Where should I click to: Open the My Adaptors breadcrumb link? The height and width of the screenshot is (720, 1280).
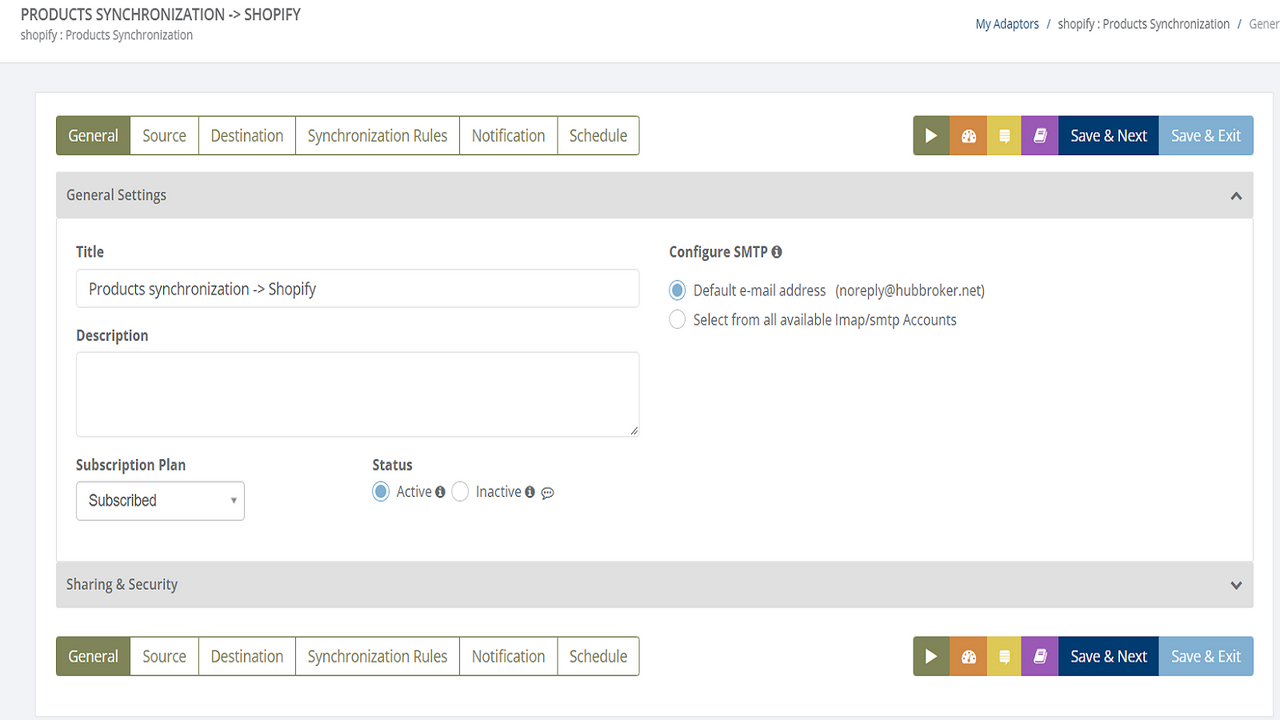1007,24
